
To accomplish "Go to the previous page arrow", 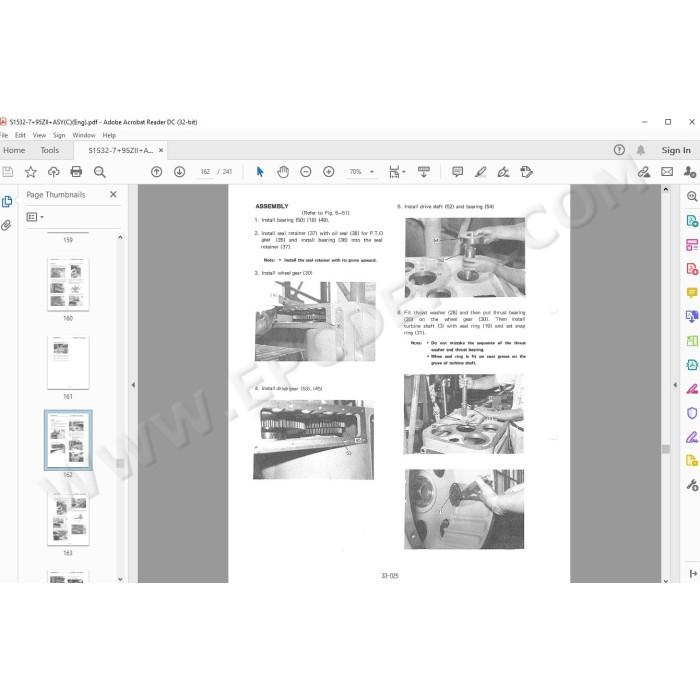I will [156, 172].
